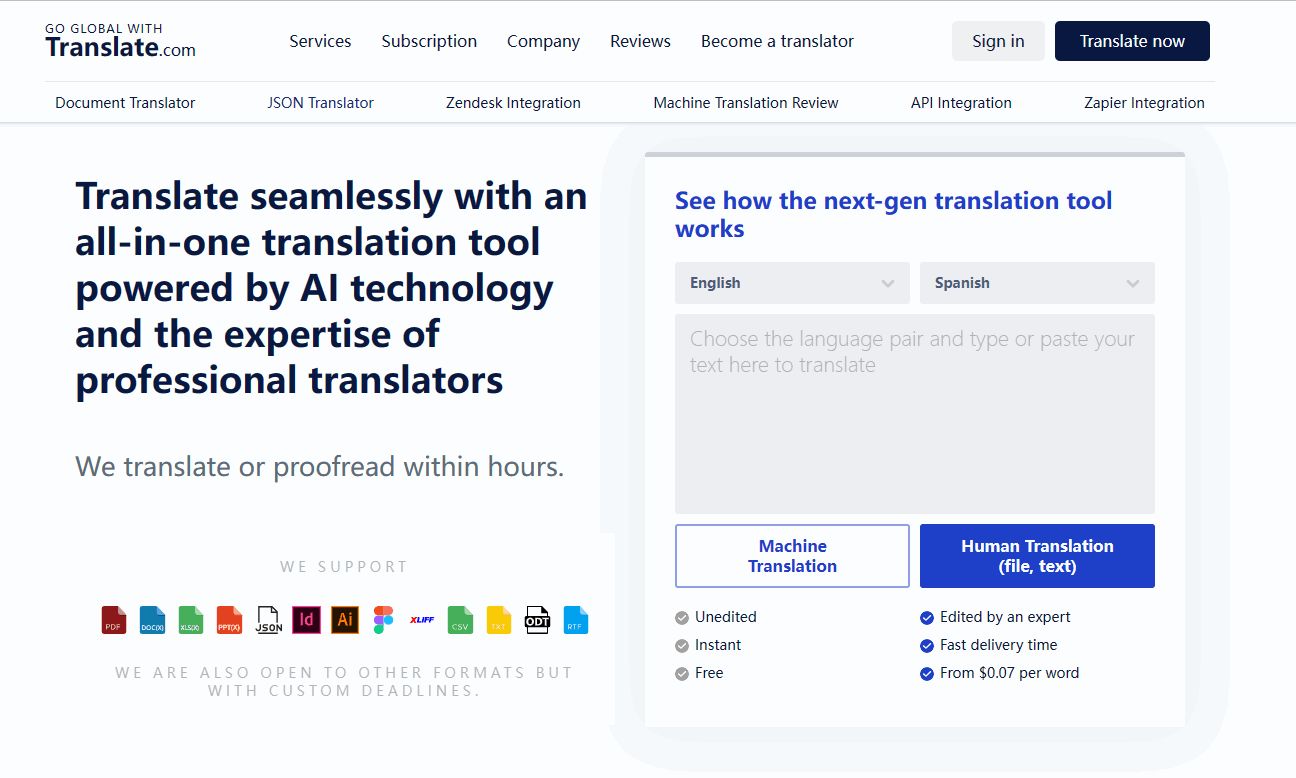The height and width of the screenshot is (778, 1296).
Task: Click the TXT file format icon
Action: [498, 620]
